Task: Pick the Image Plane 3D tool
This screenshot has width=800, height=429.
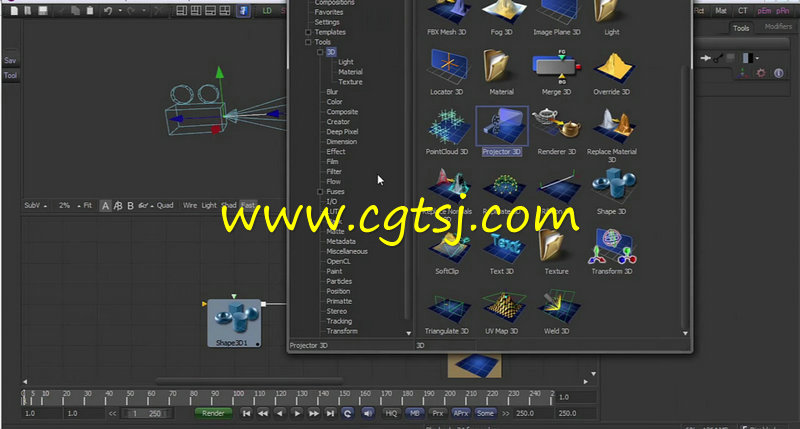Action: click(557, 13)
